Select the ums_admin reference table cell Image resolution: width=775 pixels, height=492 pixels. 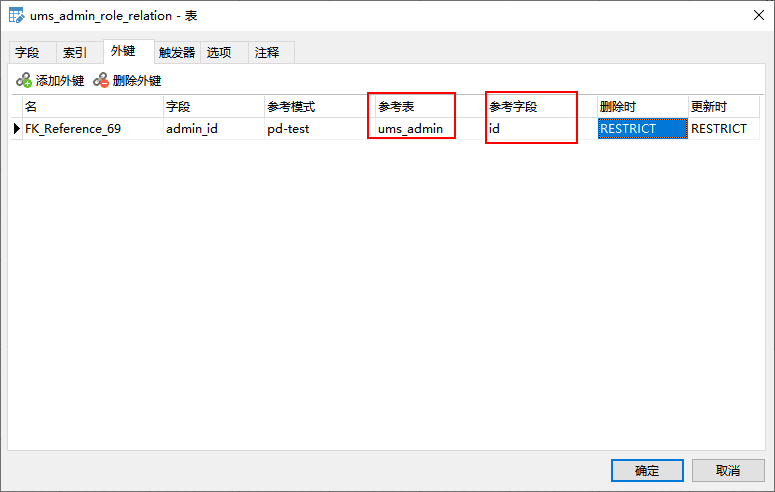(x=431, y=129)
